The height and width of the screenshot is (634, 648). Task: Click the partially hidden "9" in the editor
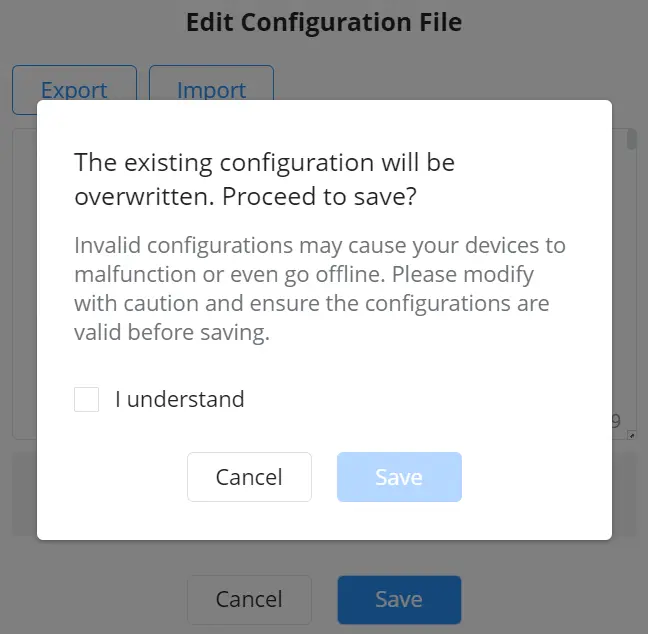click(616, 421)
